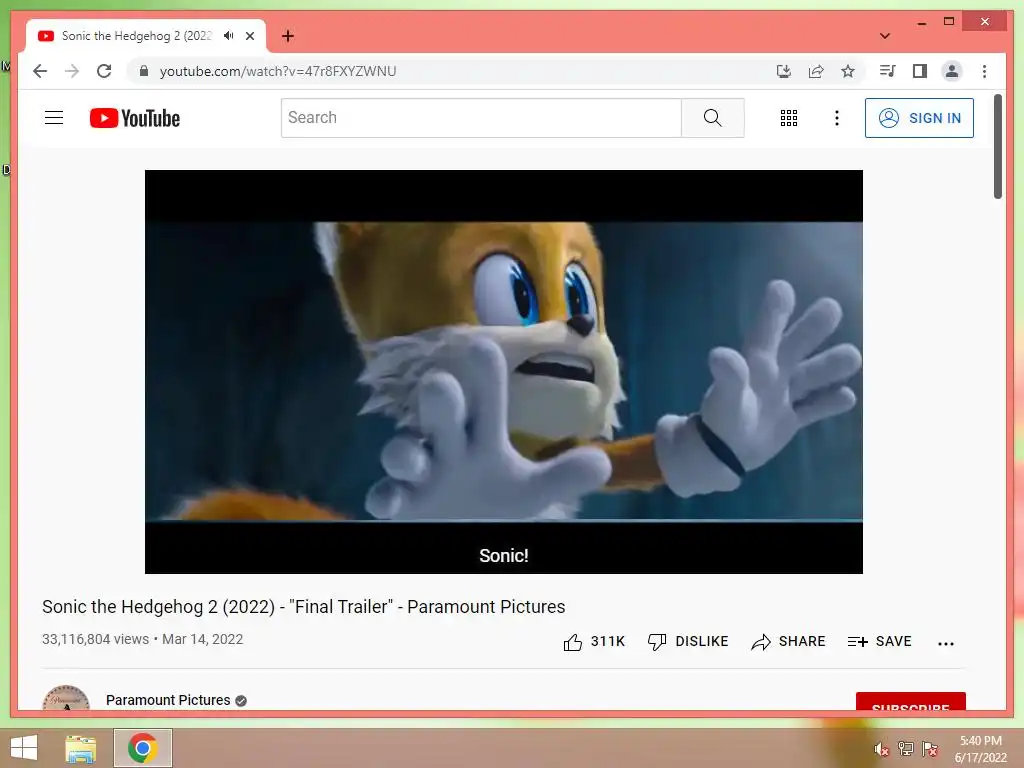Click the network tray icon
The height and width of the screenshot is (768, 1024).
pos(906,748)
